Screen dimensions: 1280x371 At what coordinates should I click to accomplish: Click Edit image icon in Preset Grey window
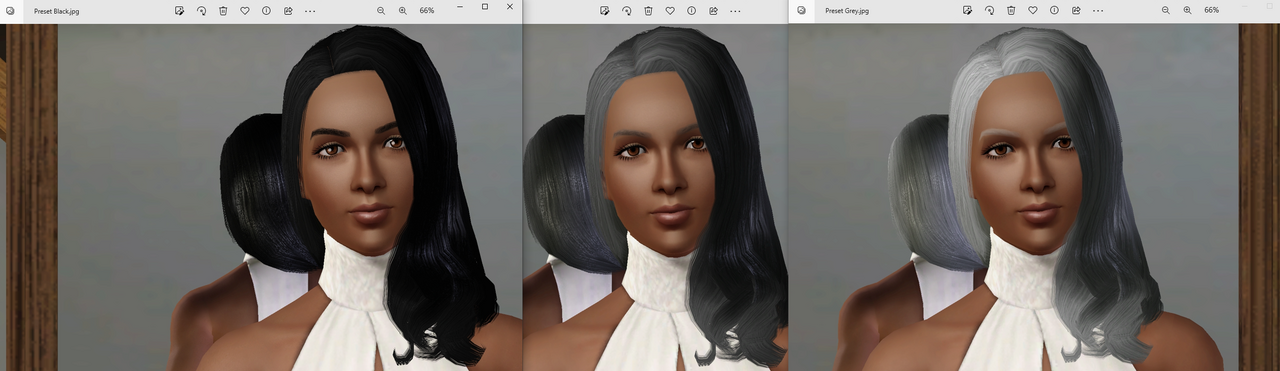pyautogui.click(x=968, y=10)
